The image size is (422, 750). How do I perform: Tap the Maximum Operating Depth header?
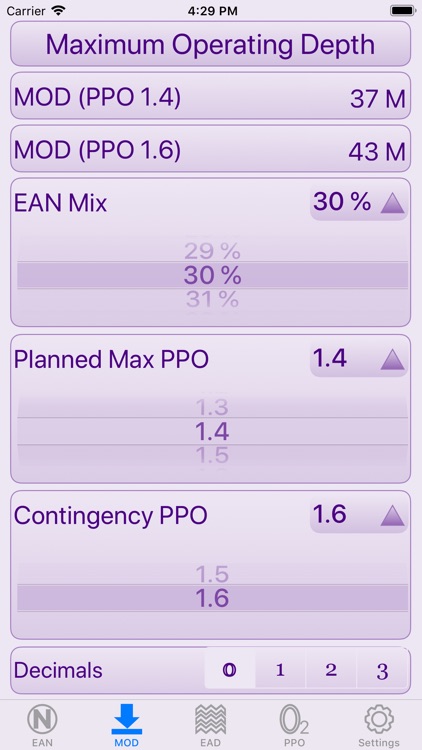coord(211,44)
